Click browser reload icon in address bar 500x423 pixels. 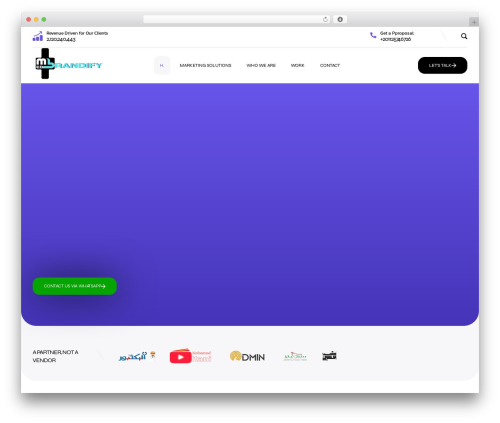325,19
